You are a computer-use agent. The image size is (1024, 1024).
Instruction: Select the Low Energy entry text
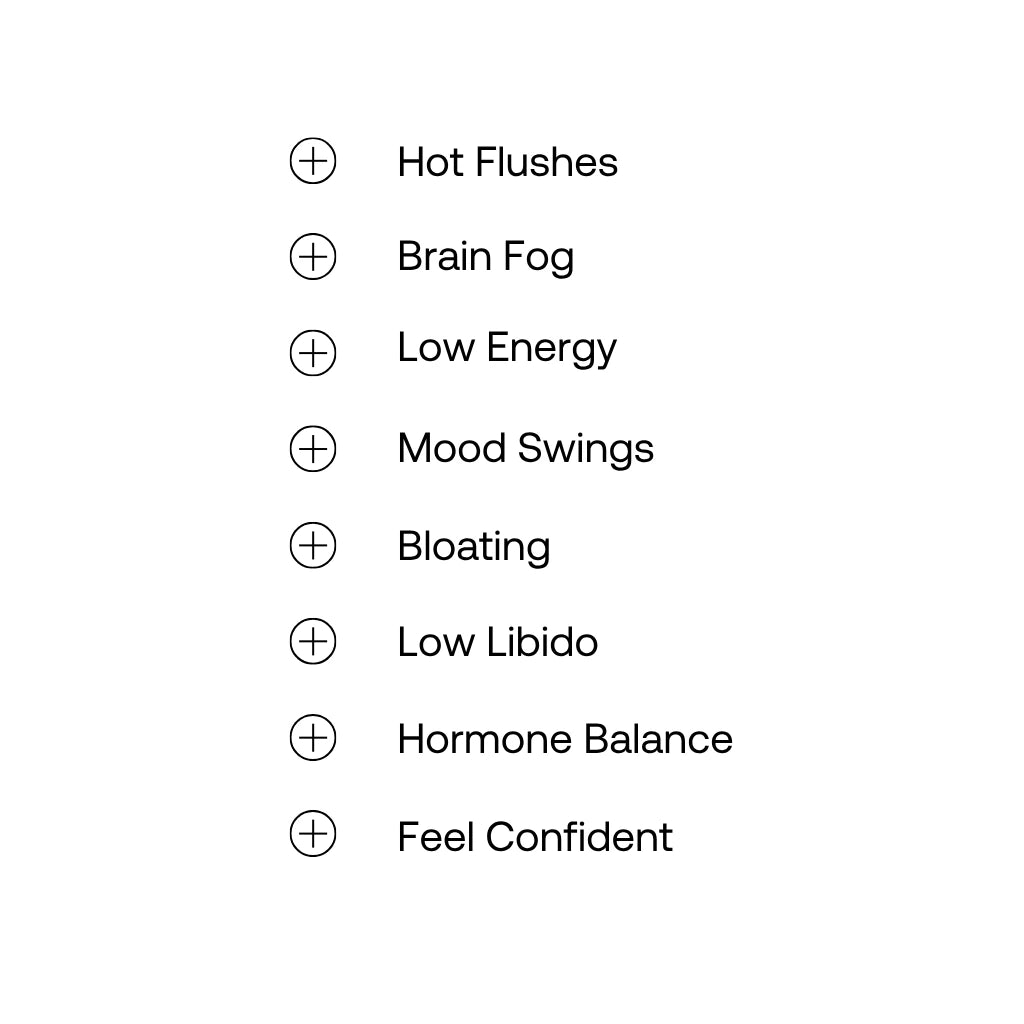point(507,349)
